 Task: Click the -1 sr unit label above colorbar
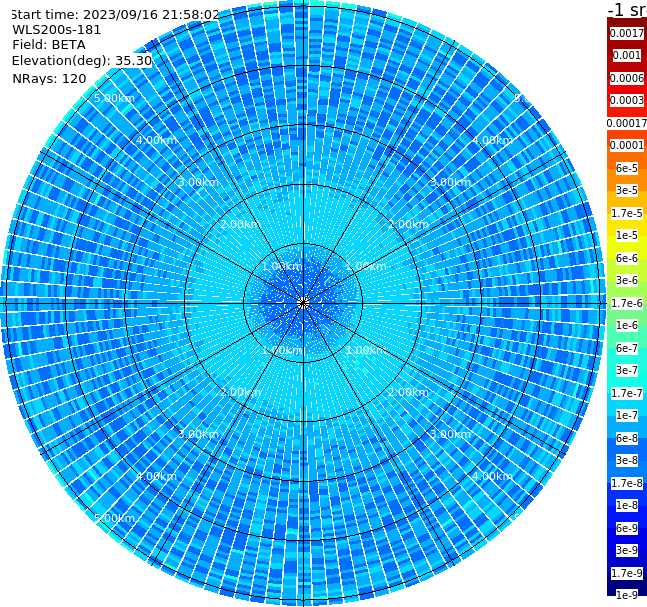[x=627, y=9]
